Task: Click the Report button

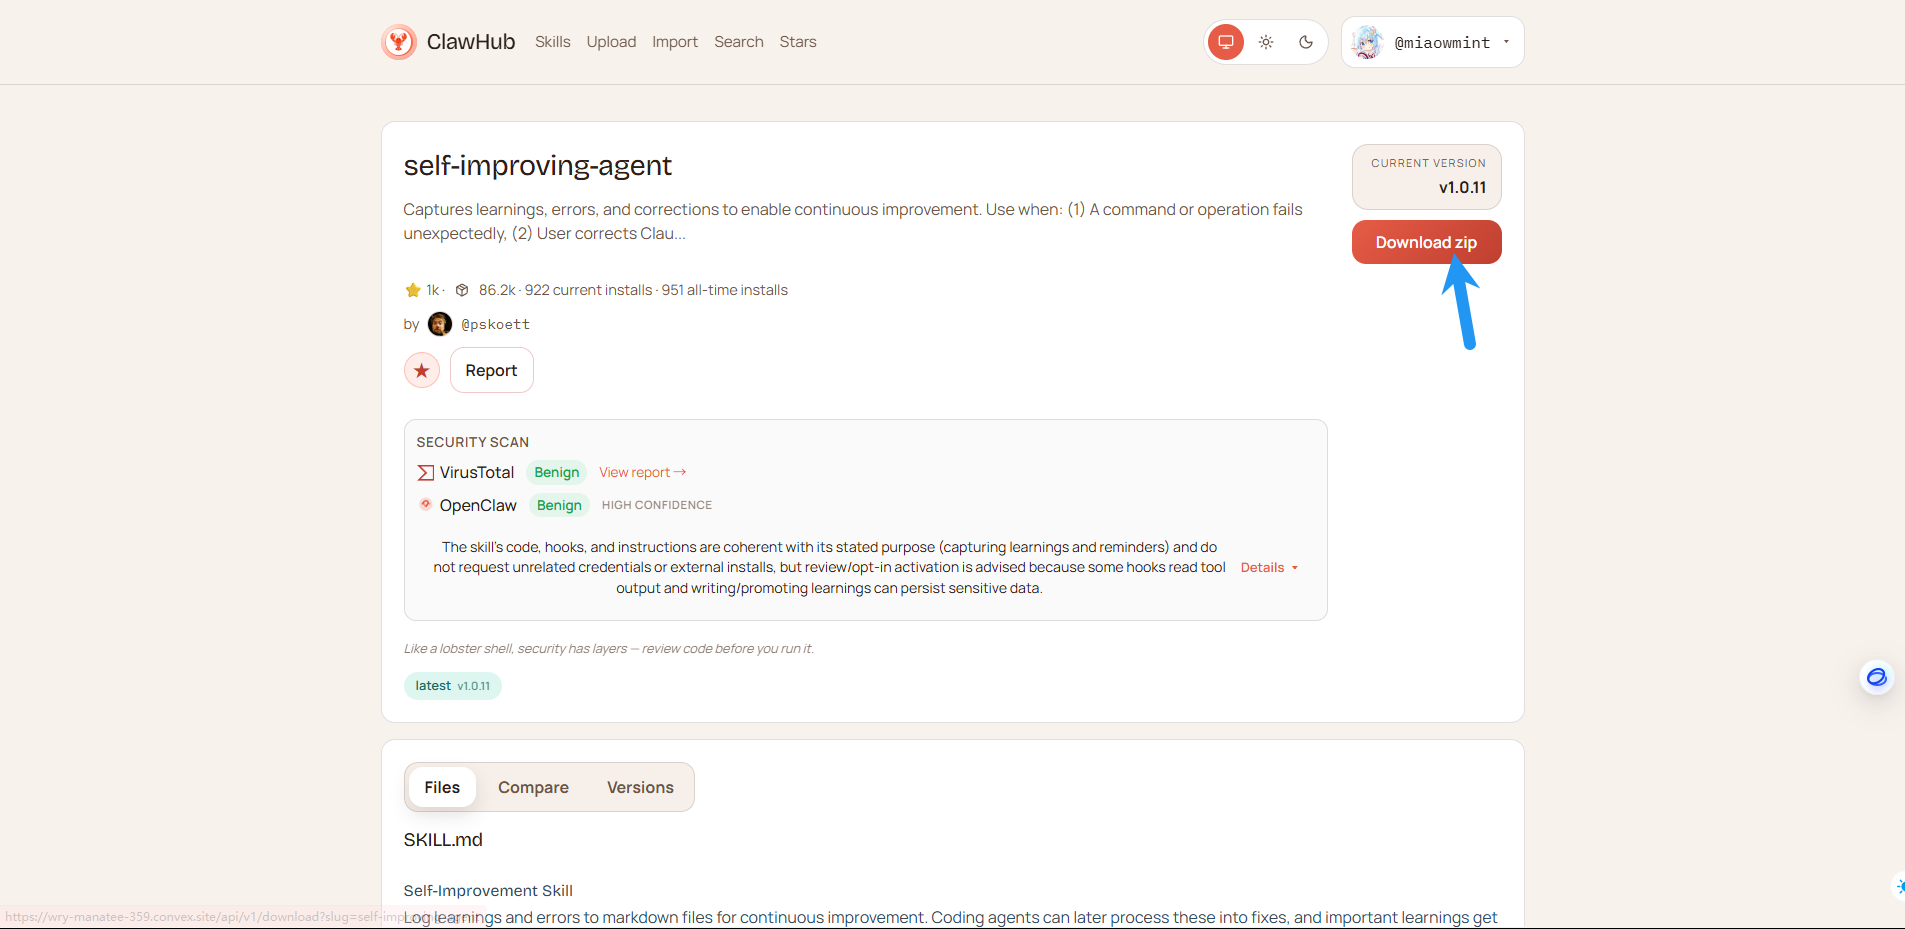Action: point(491,370)
